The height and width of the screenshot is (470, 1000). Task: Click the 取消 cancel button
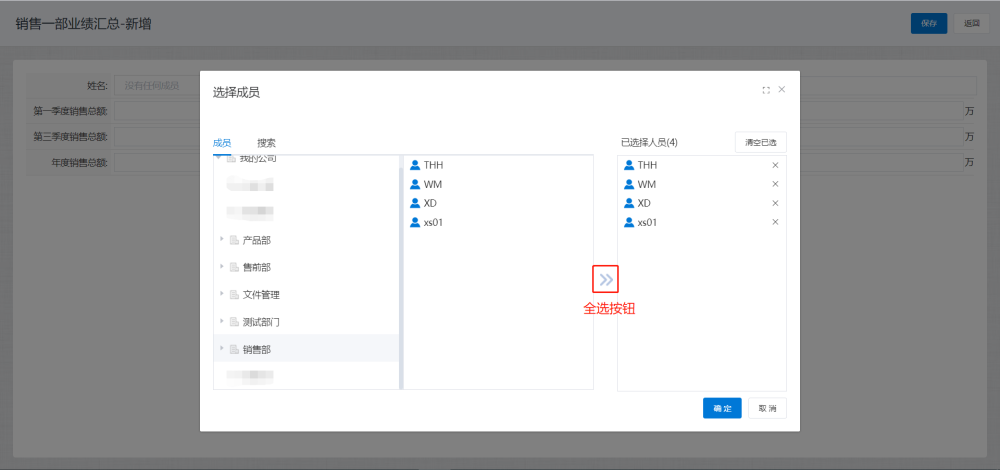pos(767,408)
